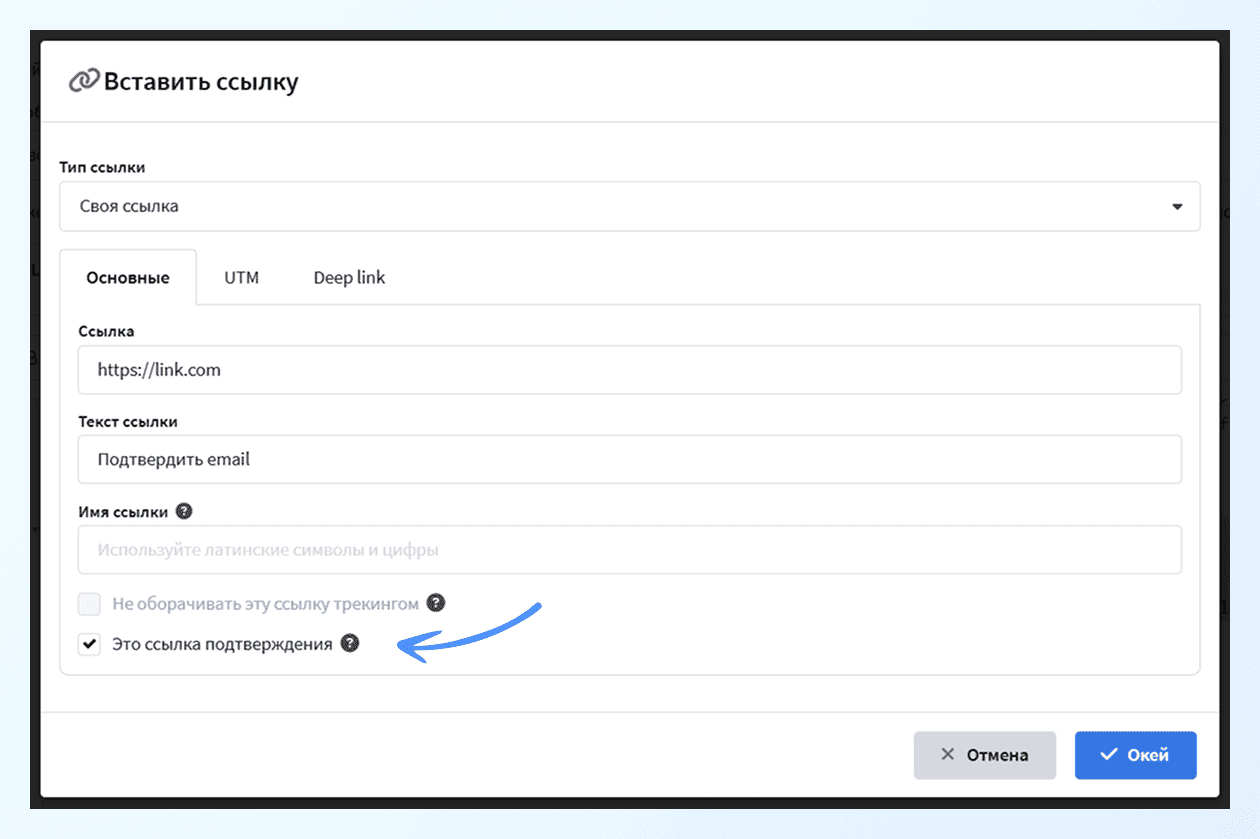The height and width of the screenshot is (839, 1260).
Task: Open the Deep link tab
Action: coord(349,278)
